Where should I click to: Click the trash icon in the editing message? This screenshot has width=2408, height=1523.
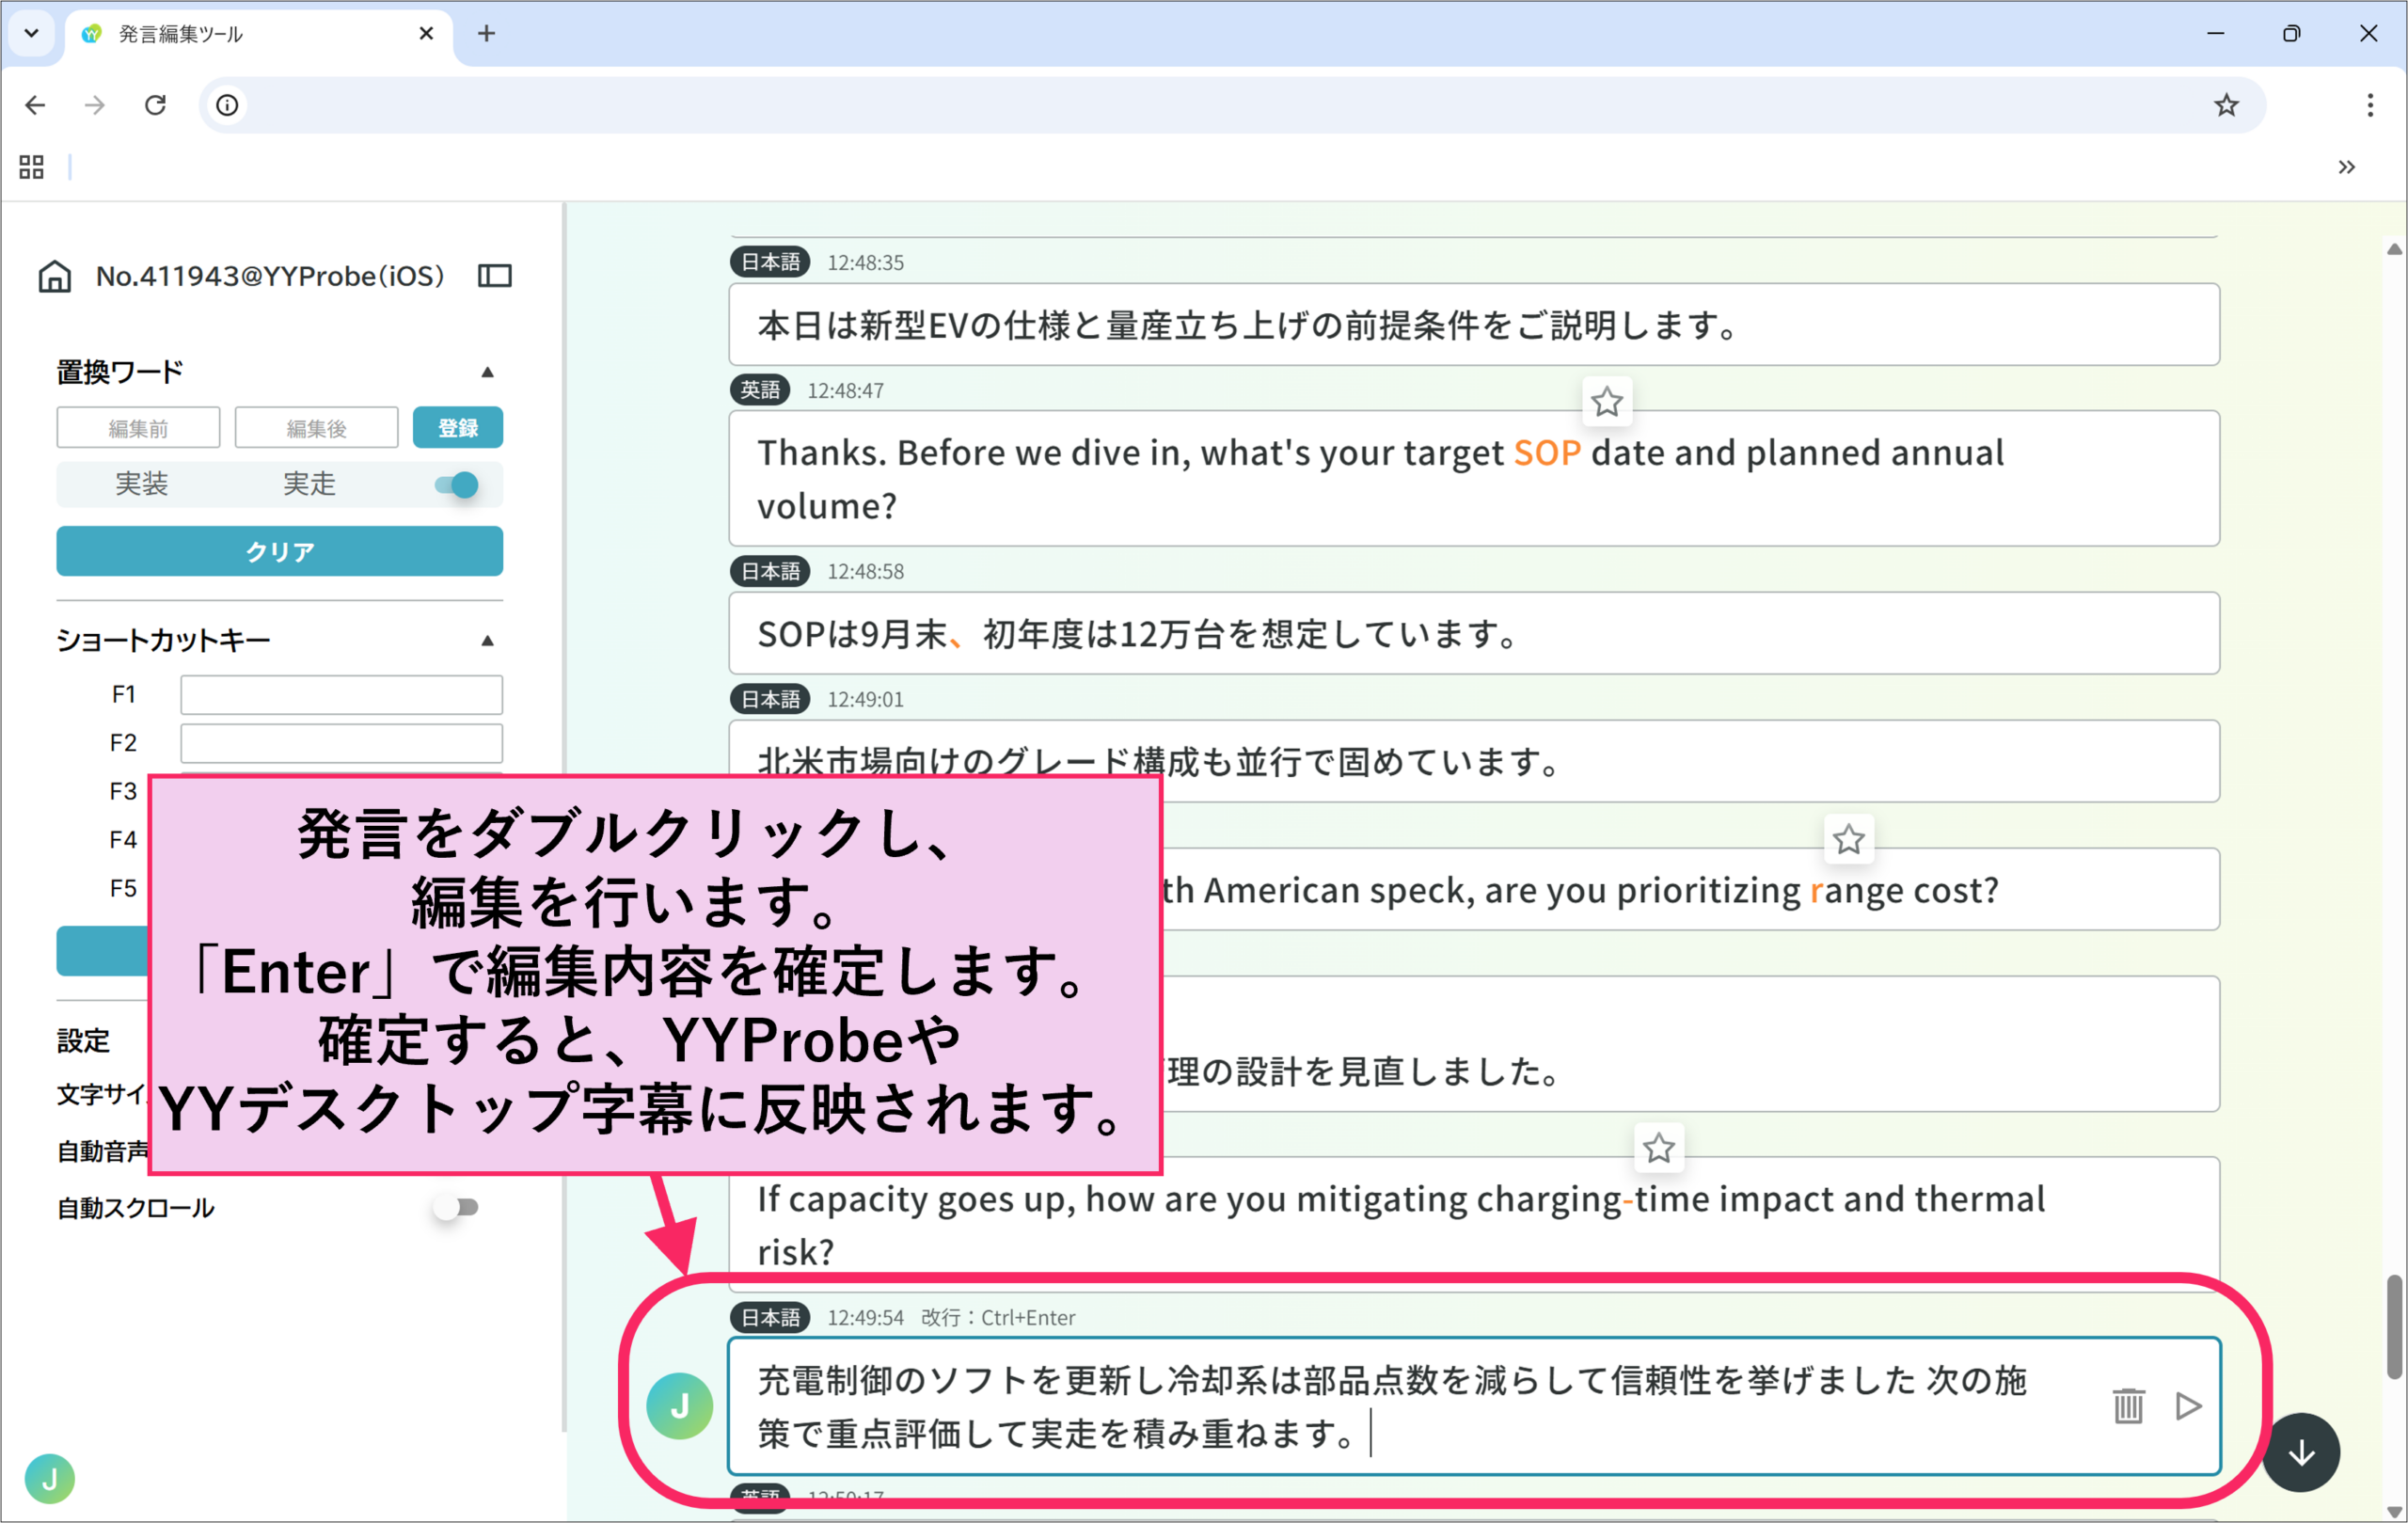pos(2128,1405)
